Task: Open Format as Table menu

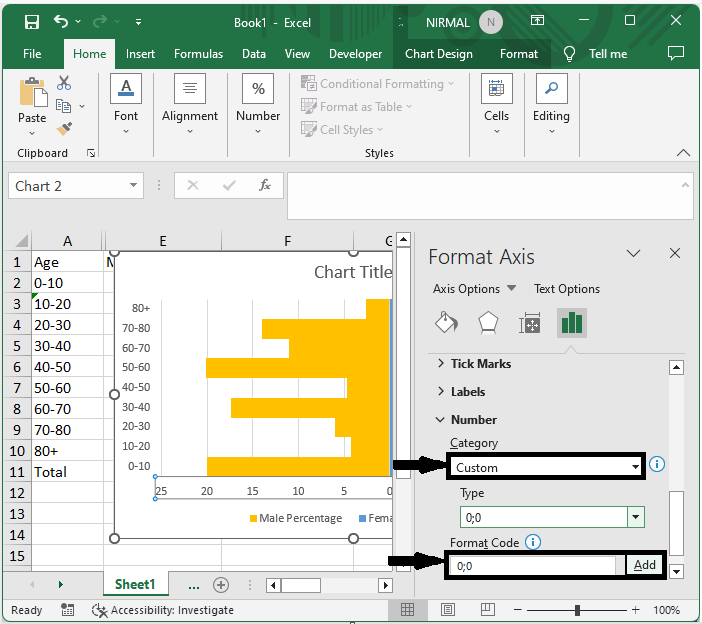Action: coord(356,107)
